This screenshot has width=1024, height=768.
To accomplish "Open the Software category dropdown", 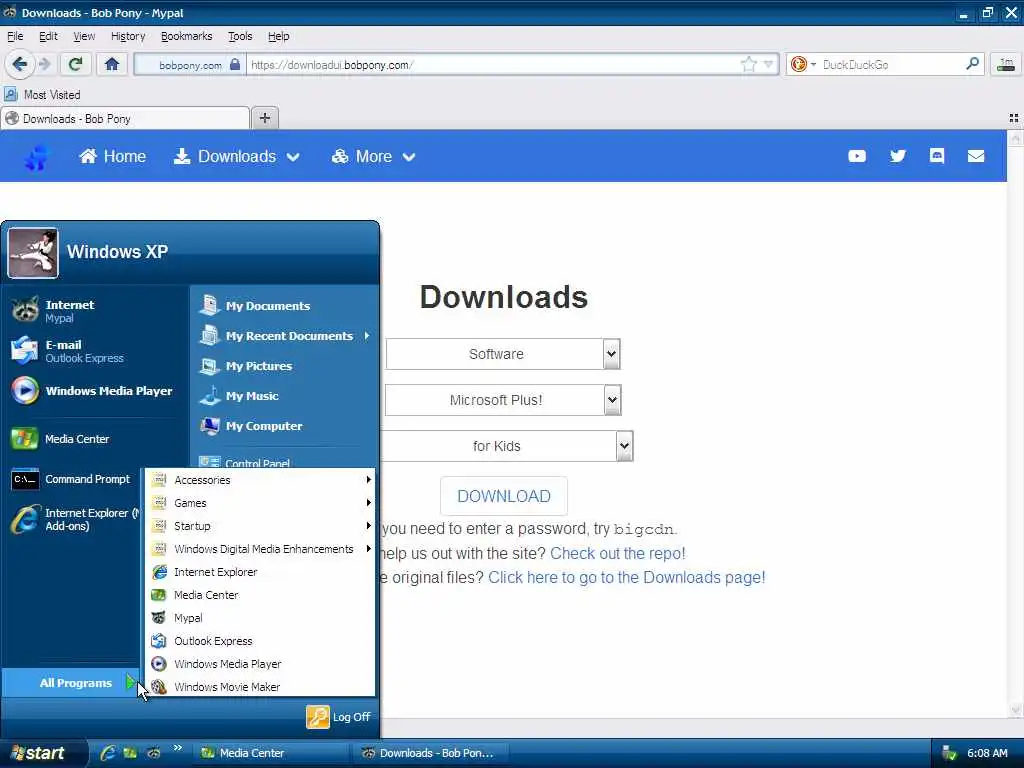I will point(502,354).
